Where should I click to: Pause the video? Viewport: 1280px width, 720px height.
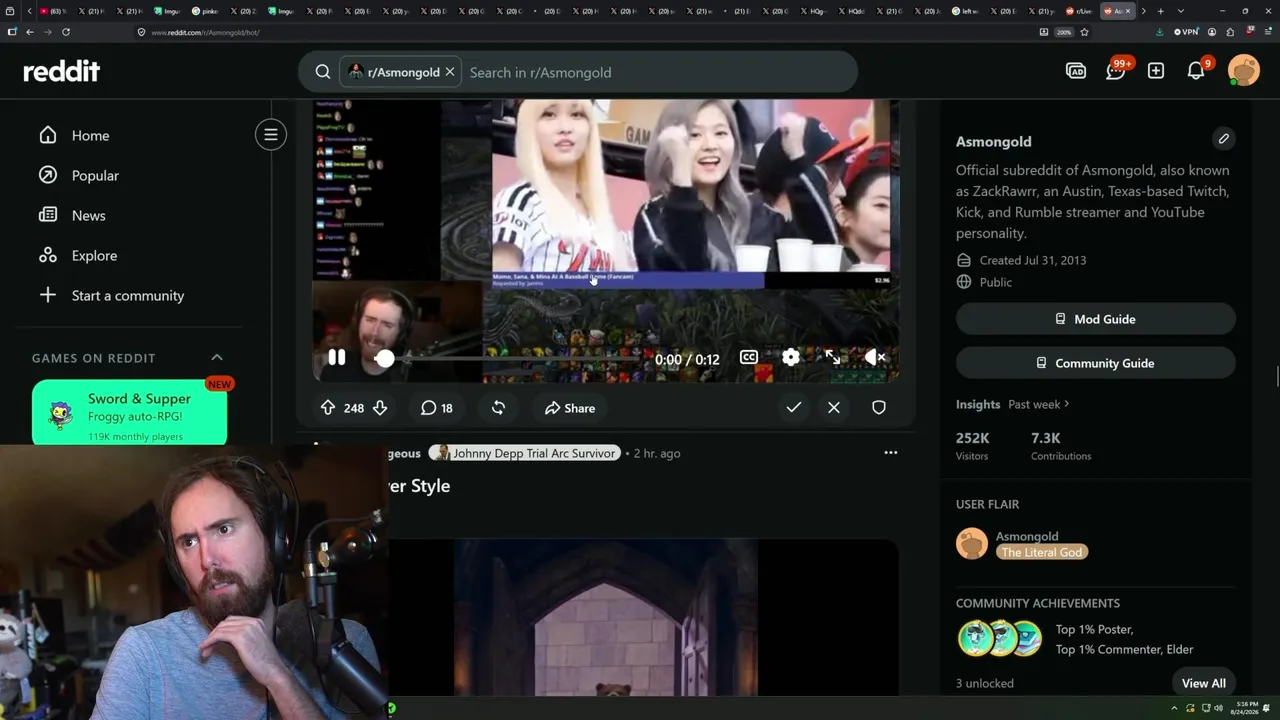(x=337, y=357)
